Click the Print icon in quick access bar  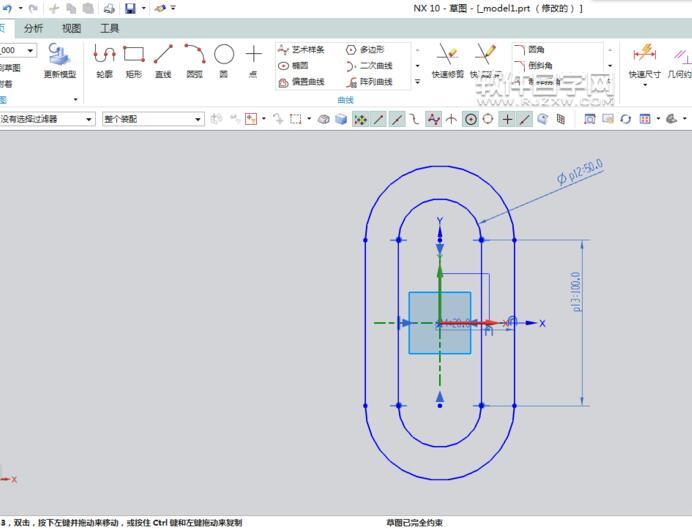click(x=109, y=8)
